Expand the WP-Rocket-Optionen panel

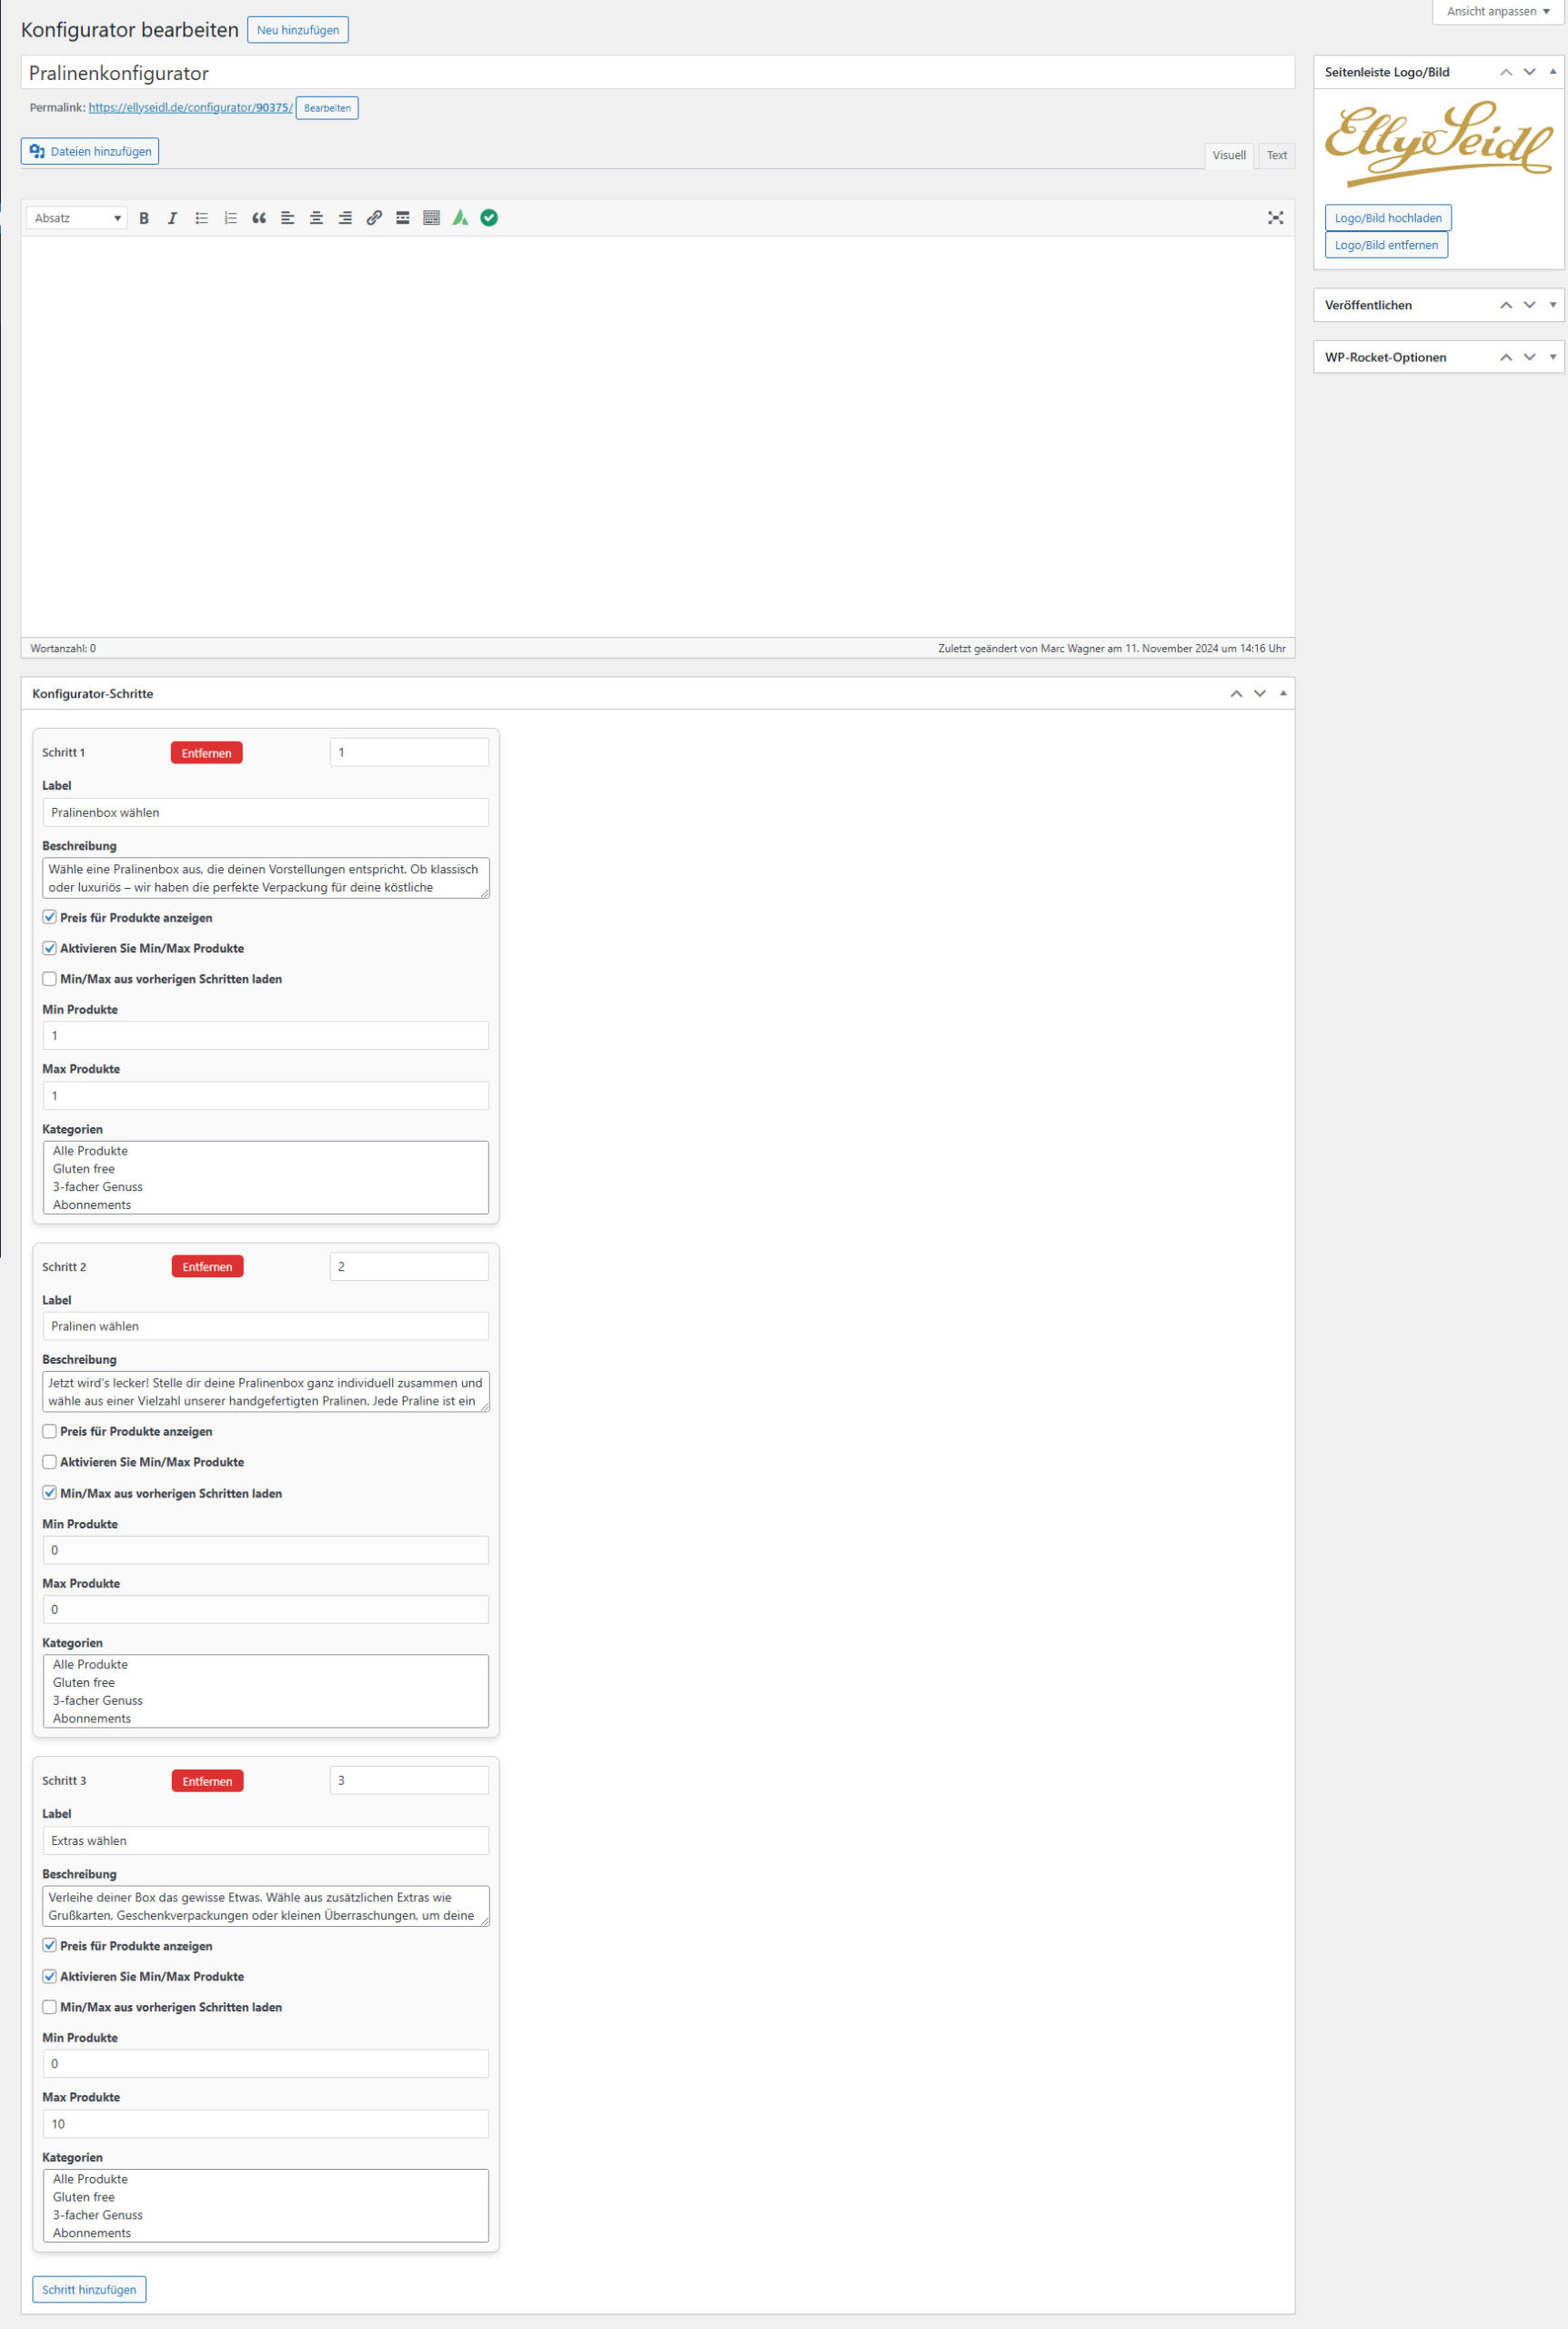coord(1553,357)
